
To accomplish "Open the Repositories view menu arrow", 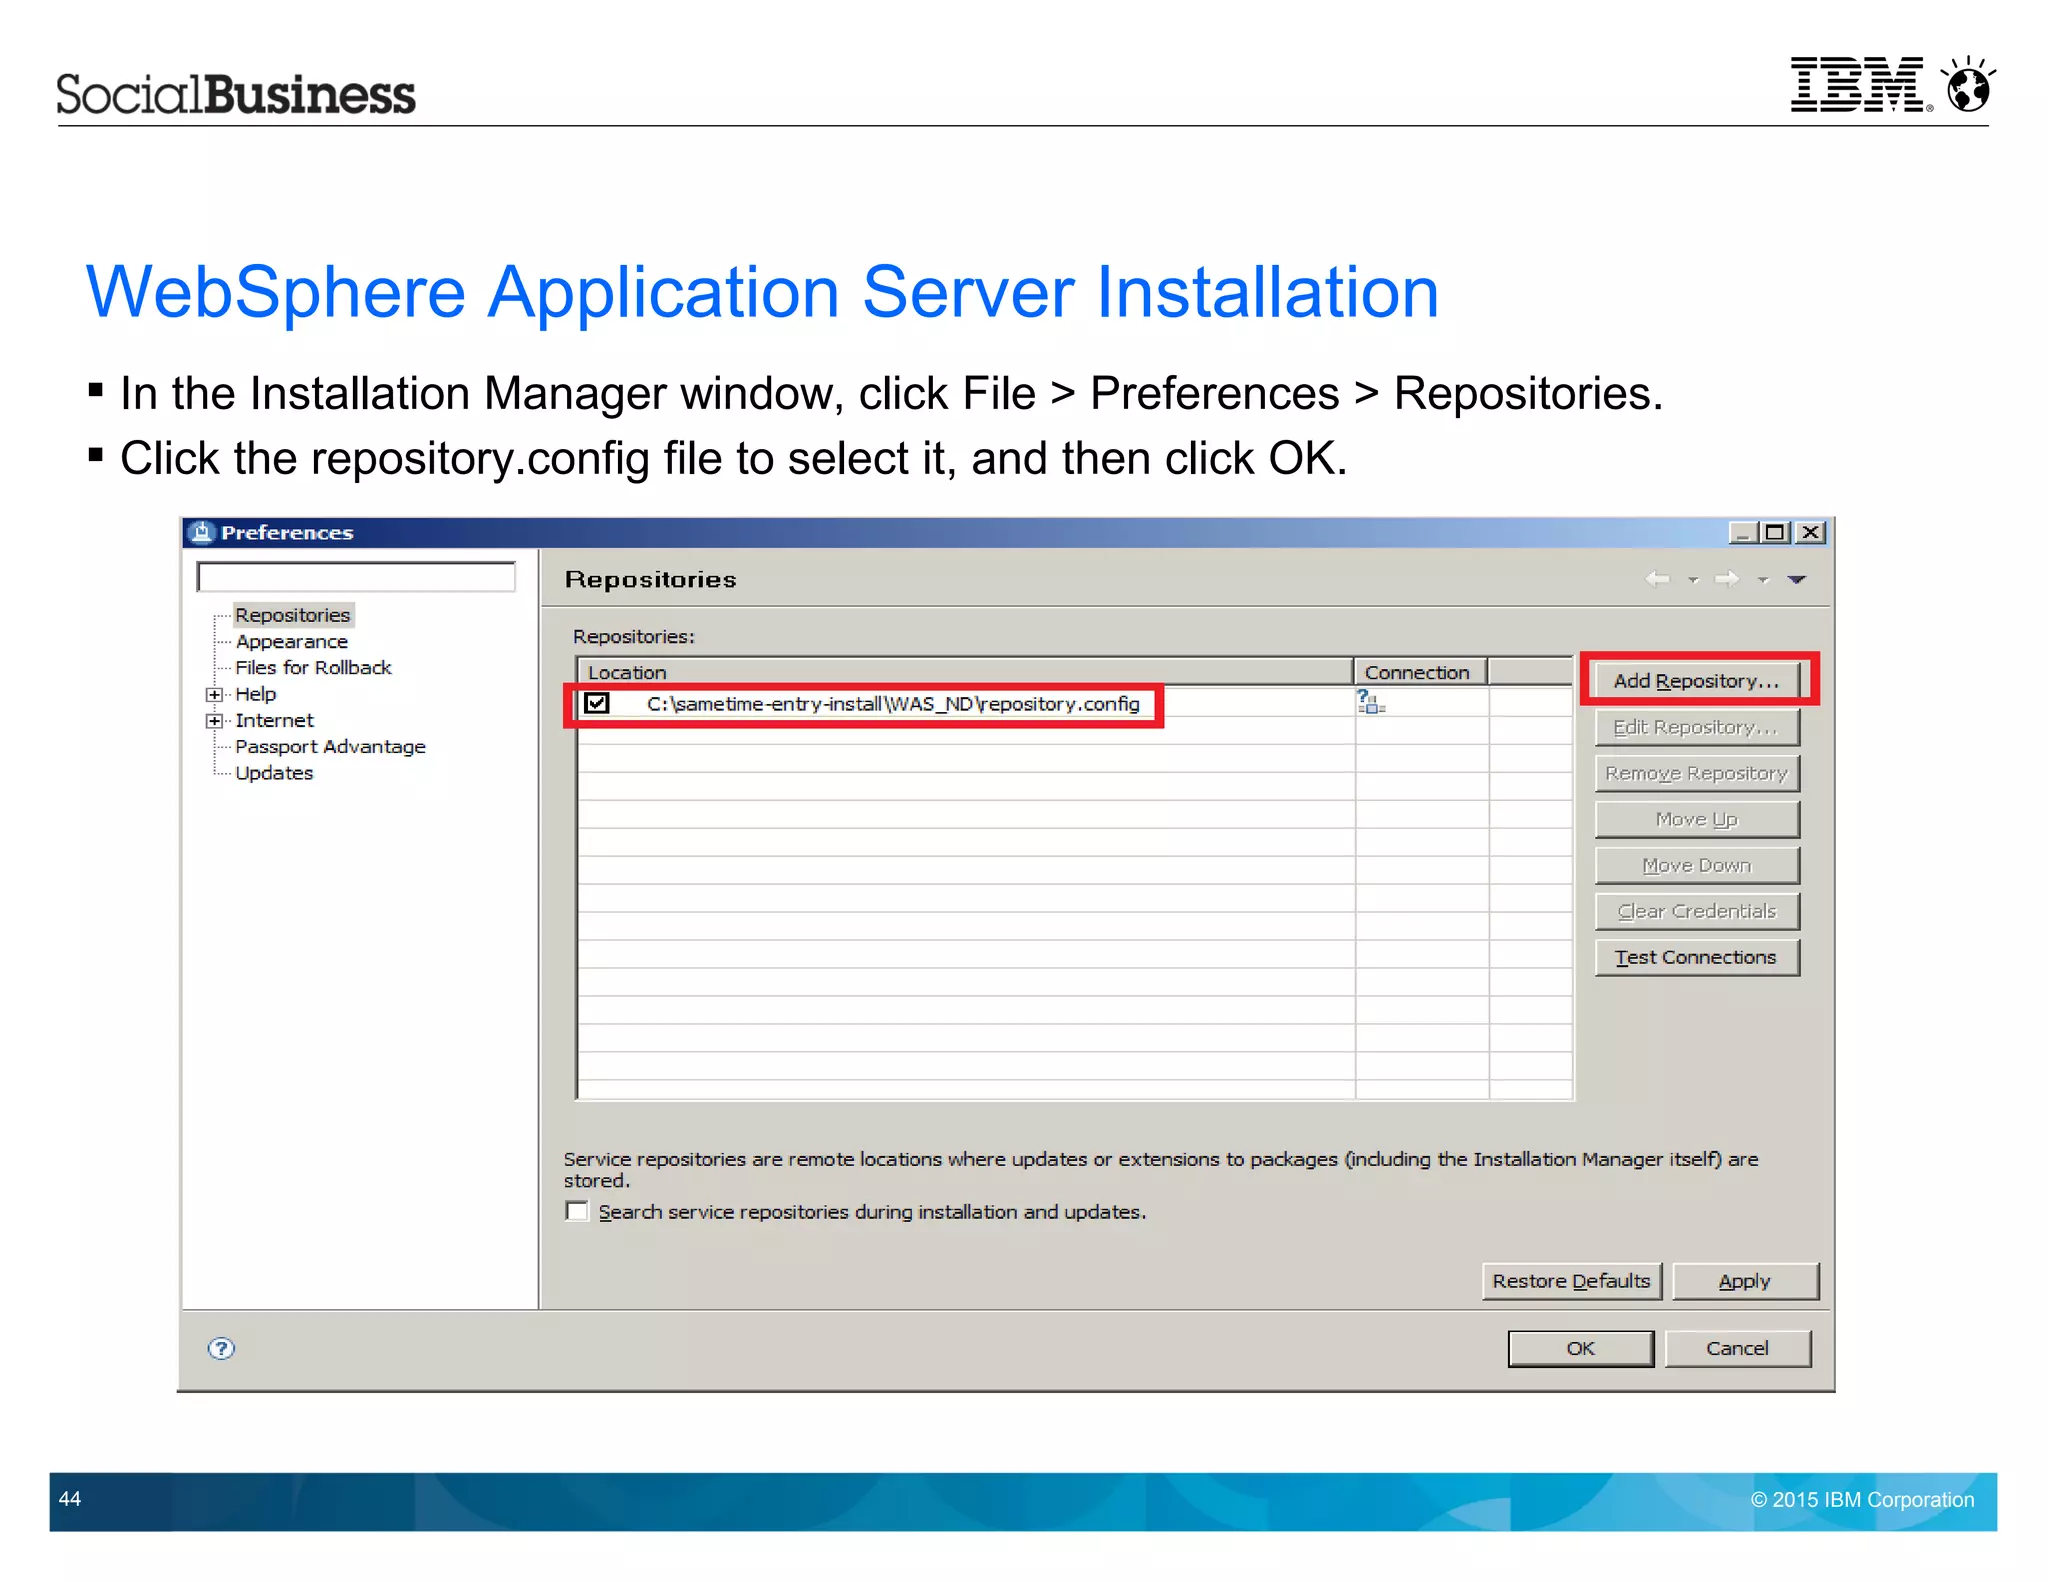I will coord(1797,580).
